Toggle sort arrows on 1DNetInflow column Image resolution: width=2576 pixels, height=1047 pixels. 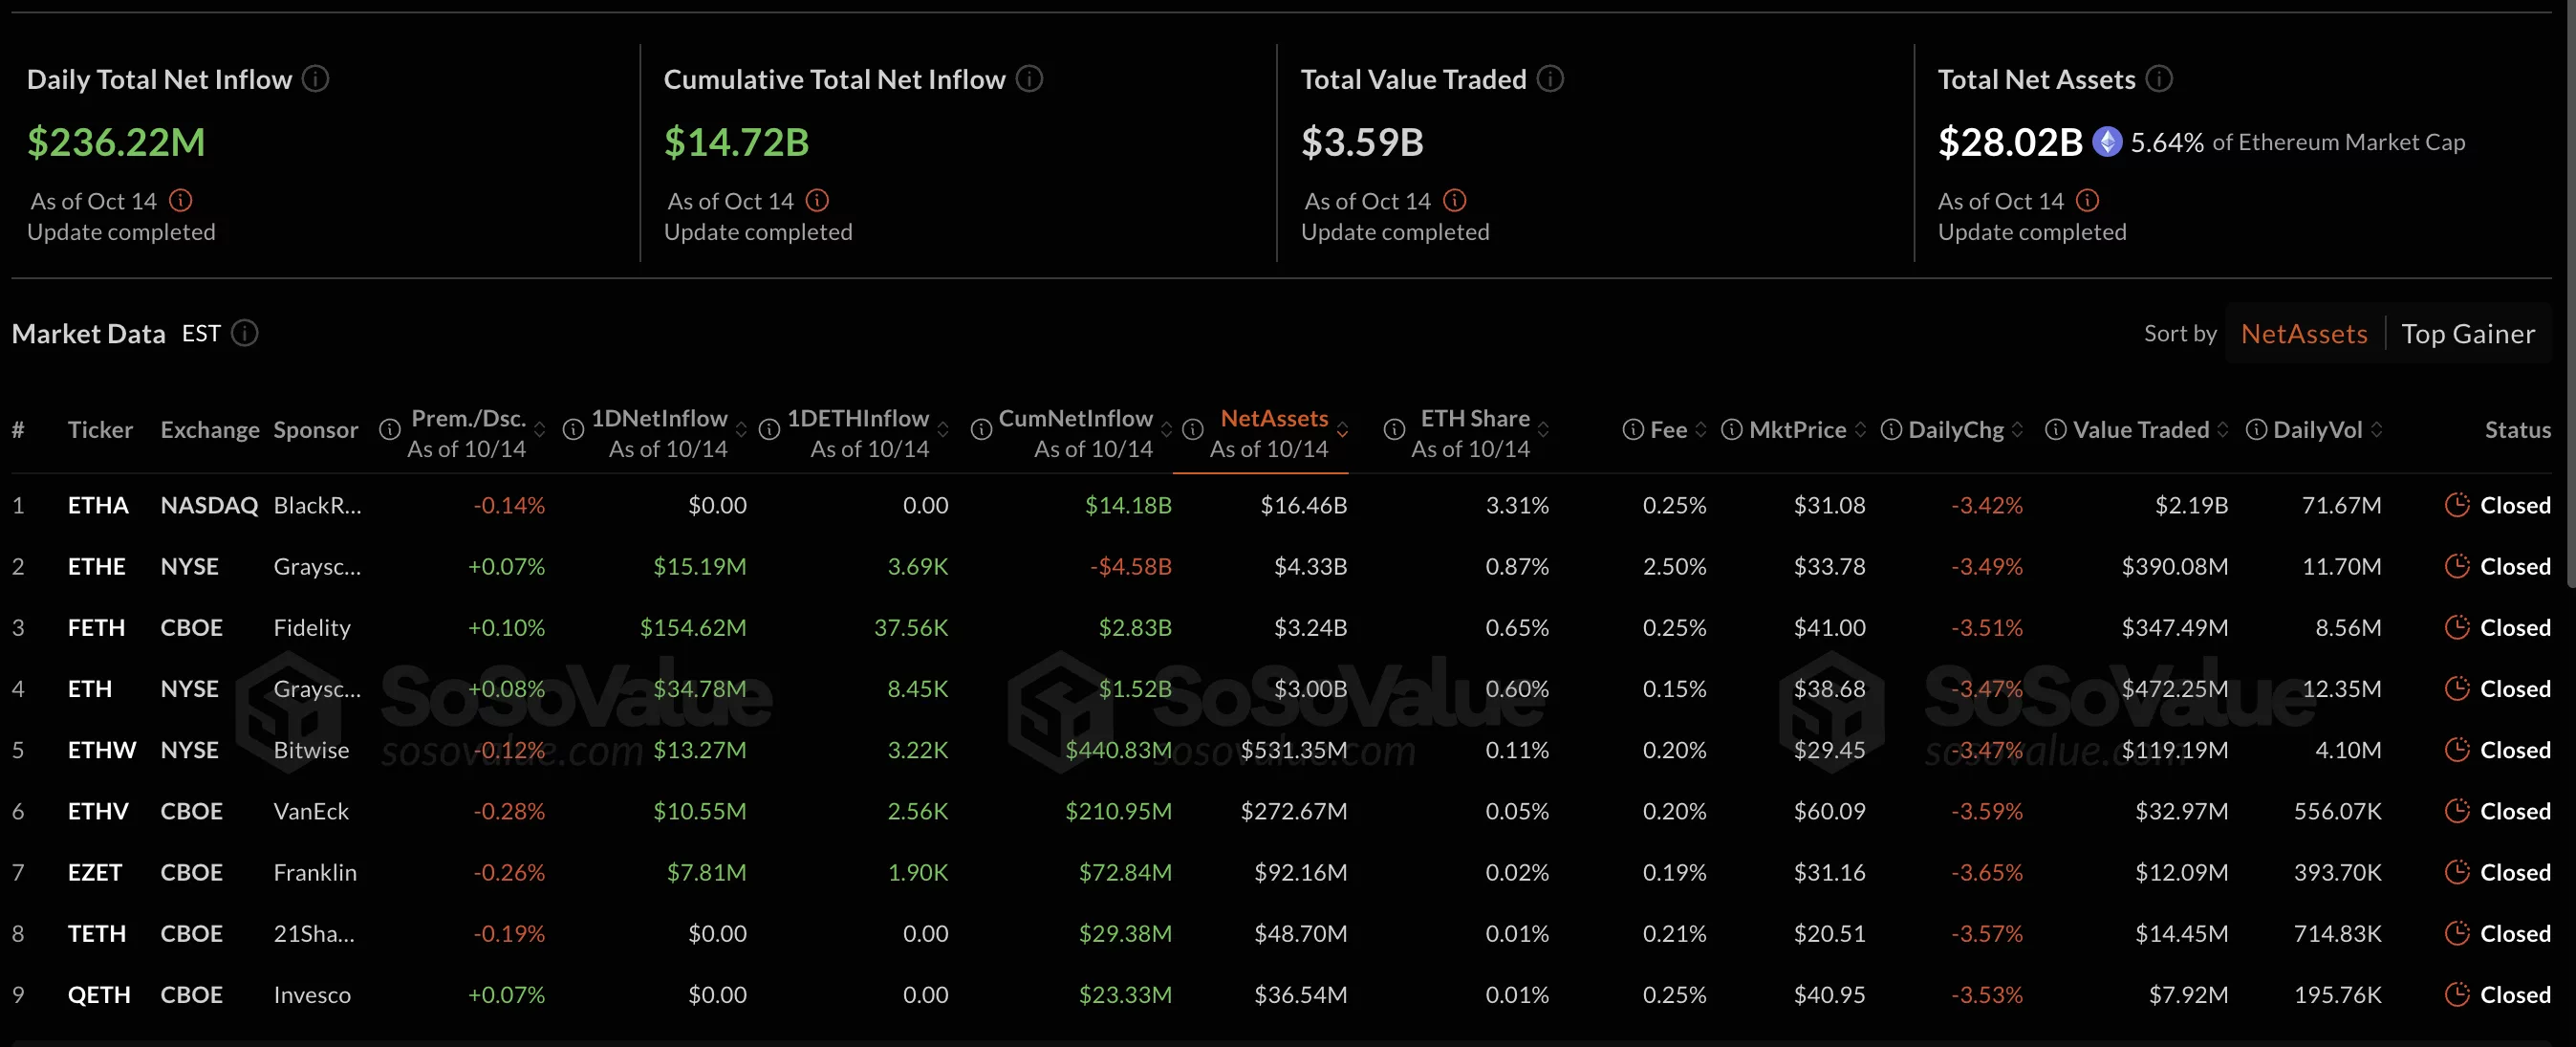tap(741, 430)
